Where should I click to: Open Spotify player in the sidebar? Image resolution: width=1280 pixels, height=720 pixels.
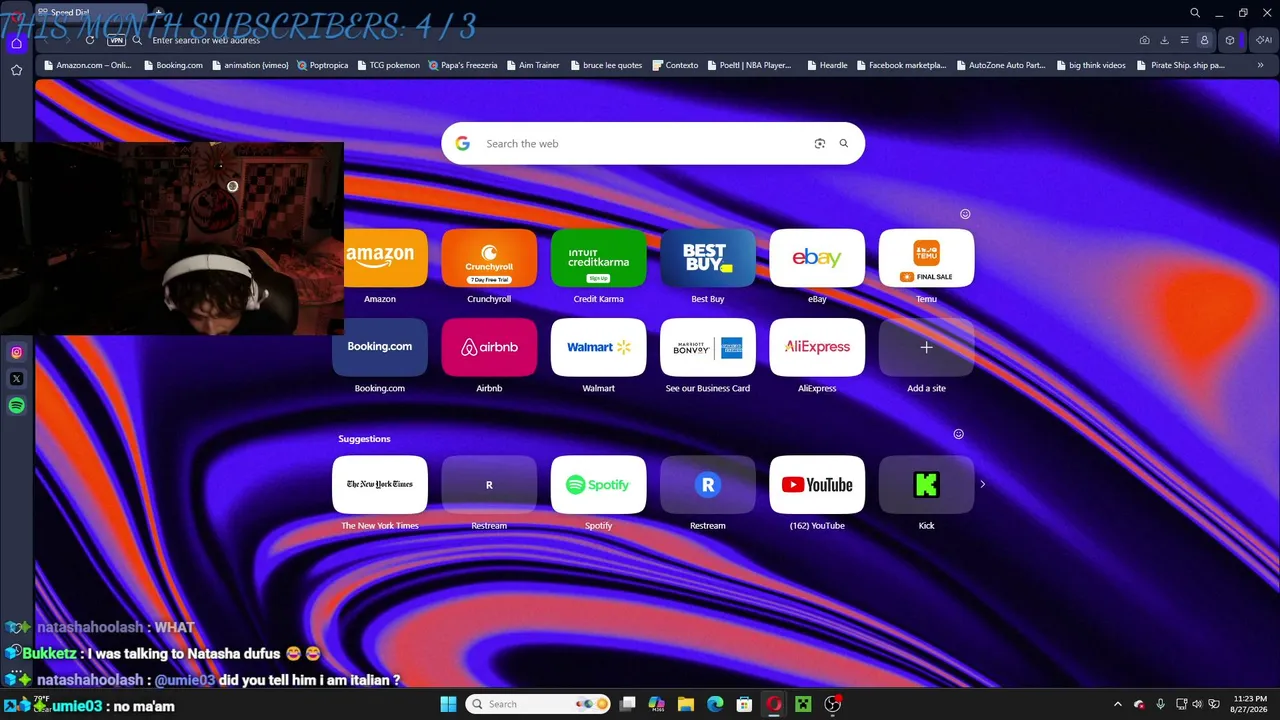point(16,406)
